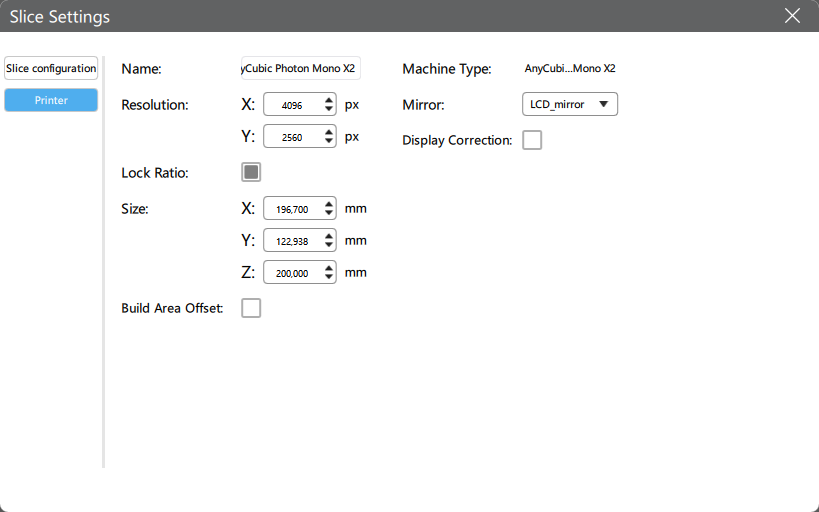This screenshot has width=819, height=512.
Task: Close the Slice Settings dialog
Action: pos(792,16)
